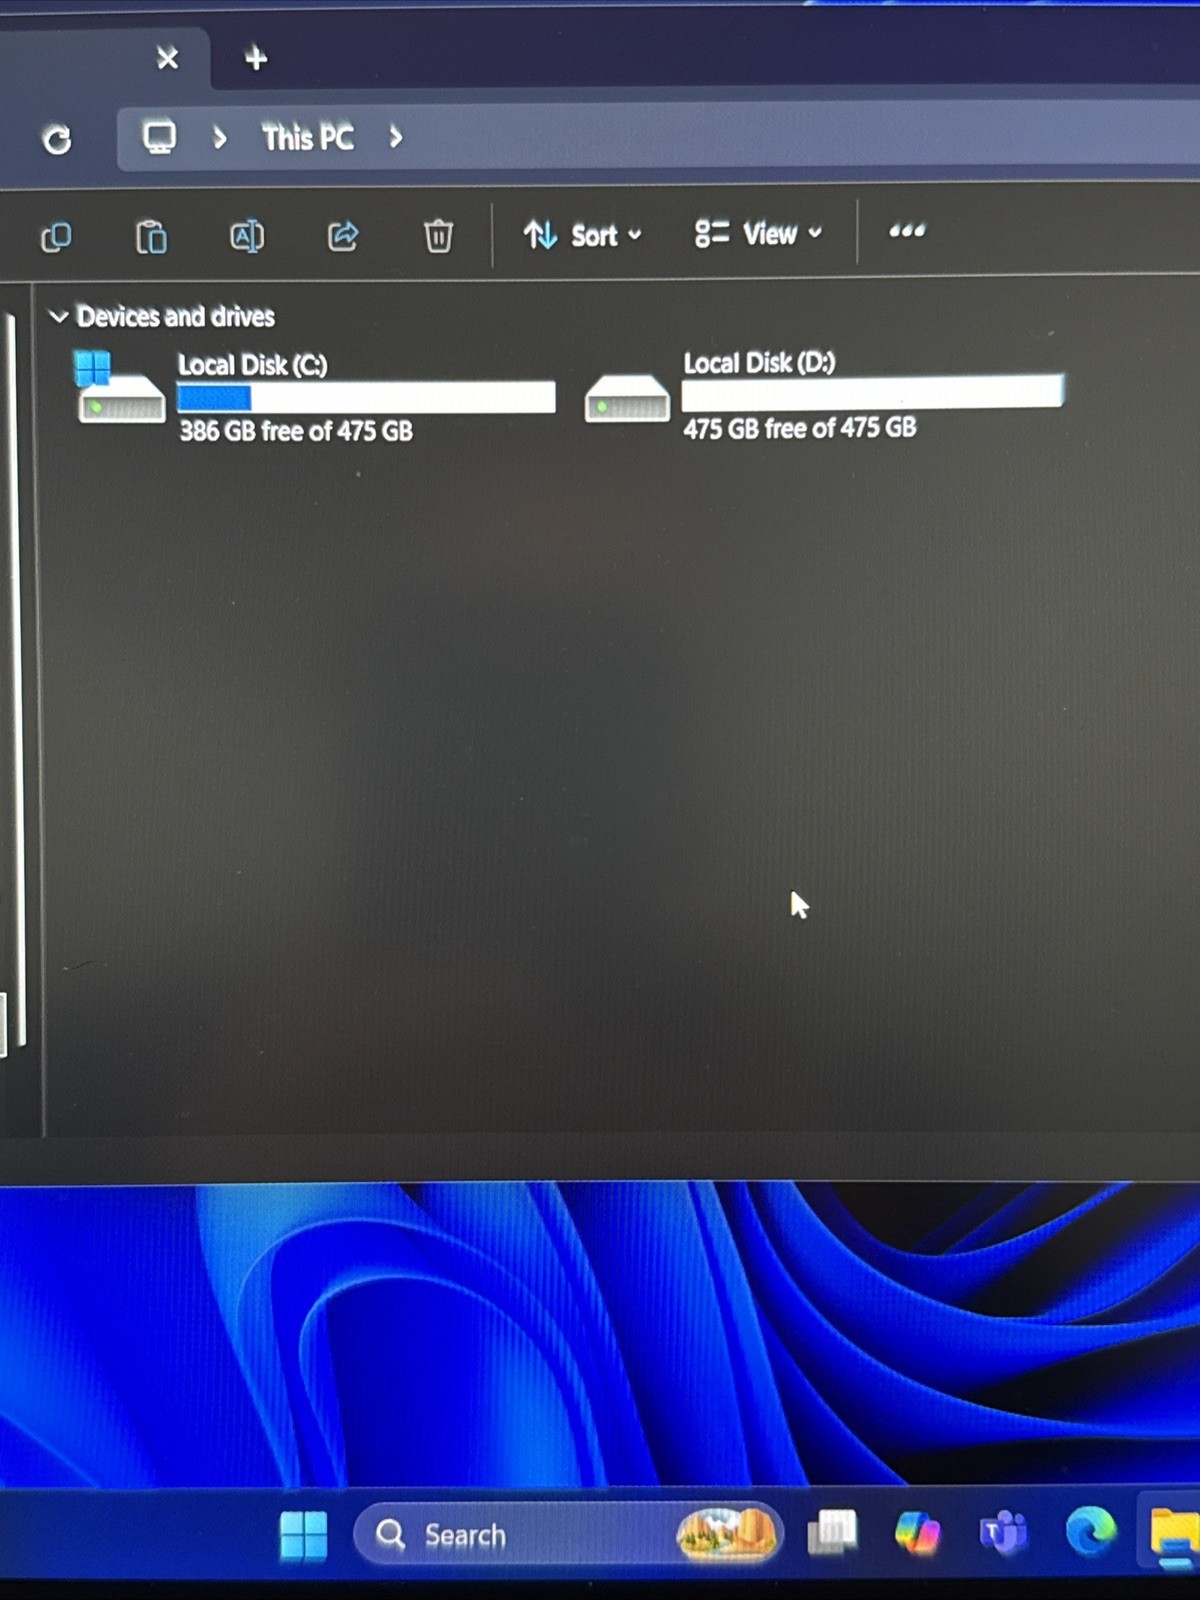Image resolution: width=1200 pixels, height=1600 pixels.
Task: Open File Explorer from the taskbar
Action: 1174,1533
